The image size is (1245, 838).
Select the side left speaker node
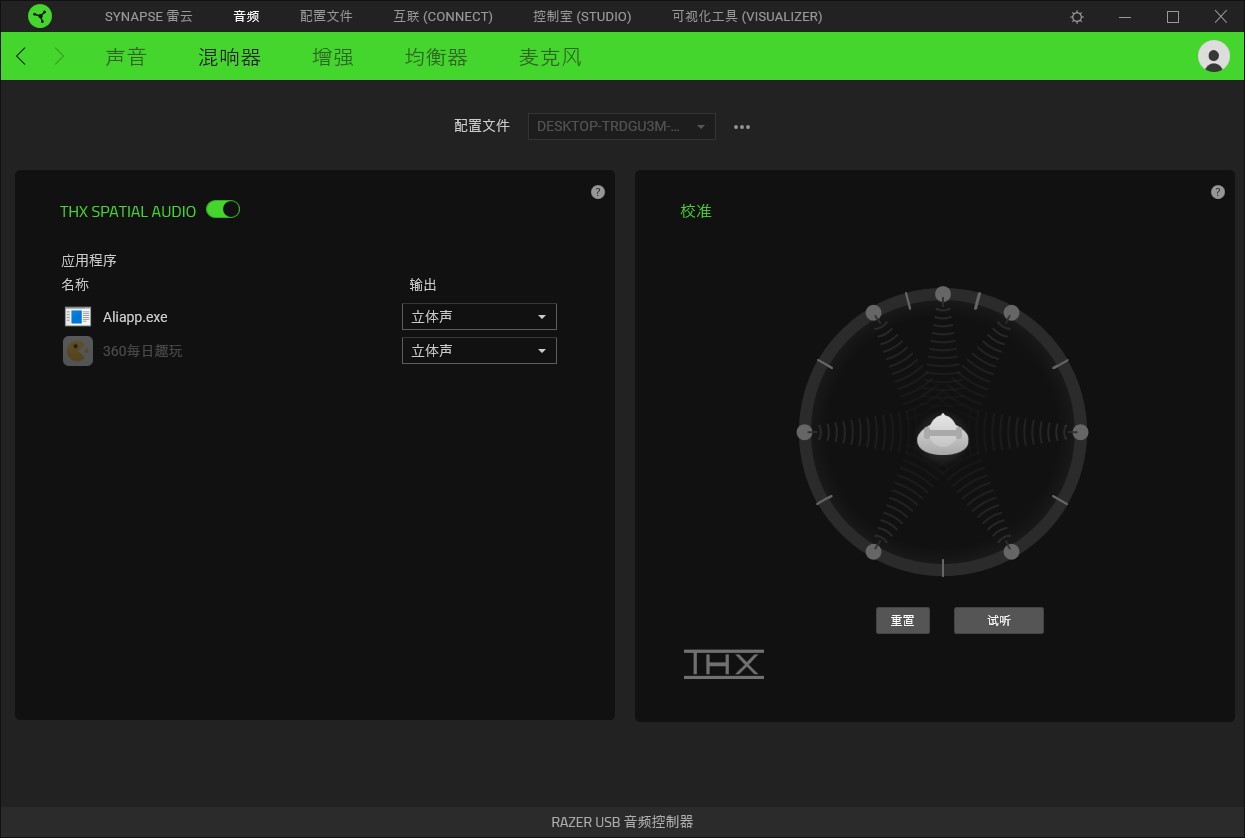(804, 432)
